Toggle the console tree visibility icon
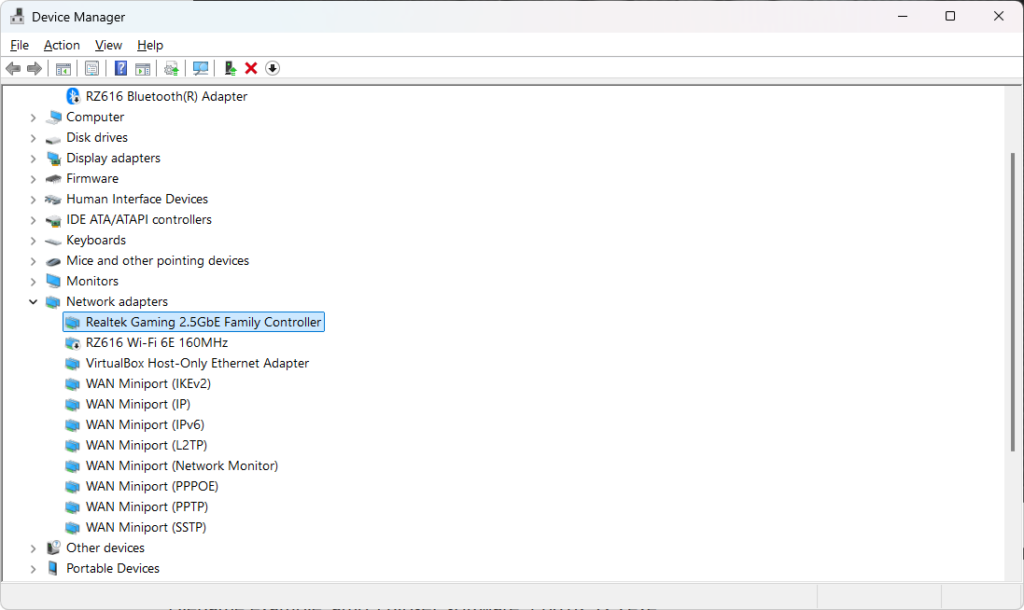 pos(62,68)
